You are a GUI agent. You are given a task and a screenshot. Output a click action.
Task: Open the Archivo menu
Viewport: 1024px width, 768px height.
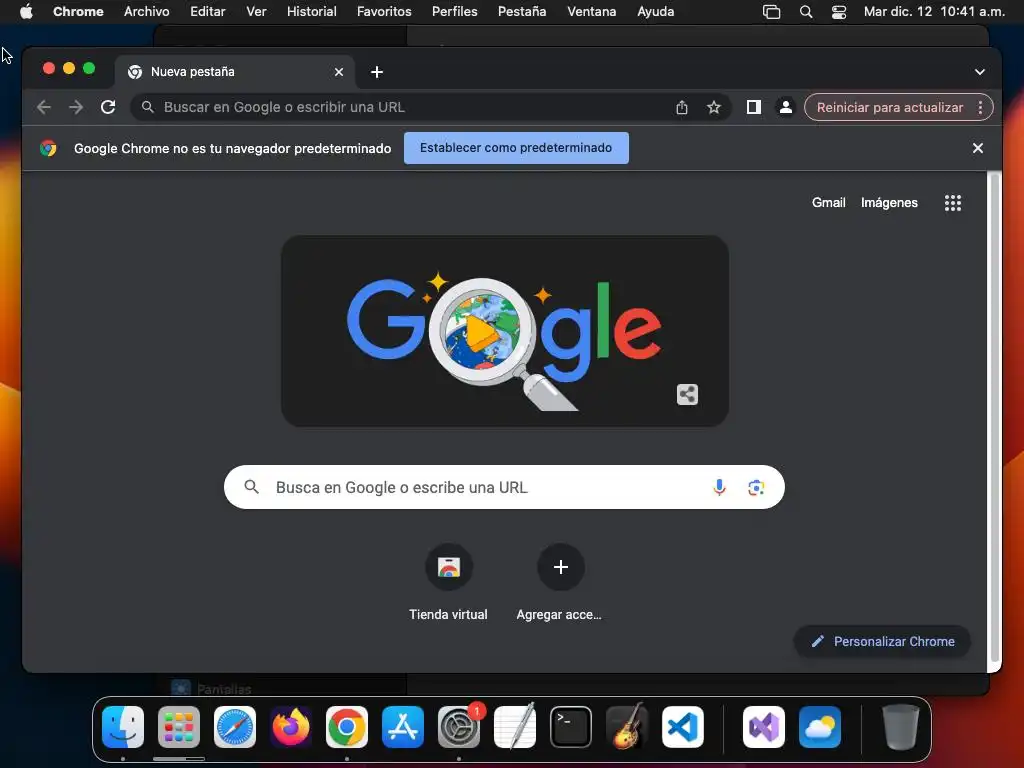pos(146,11)
